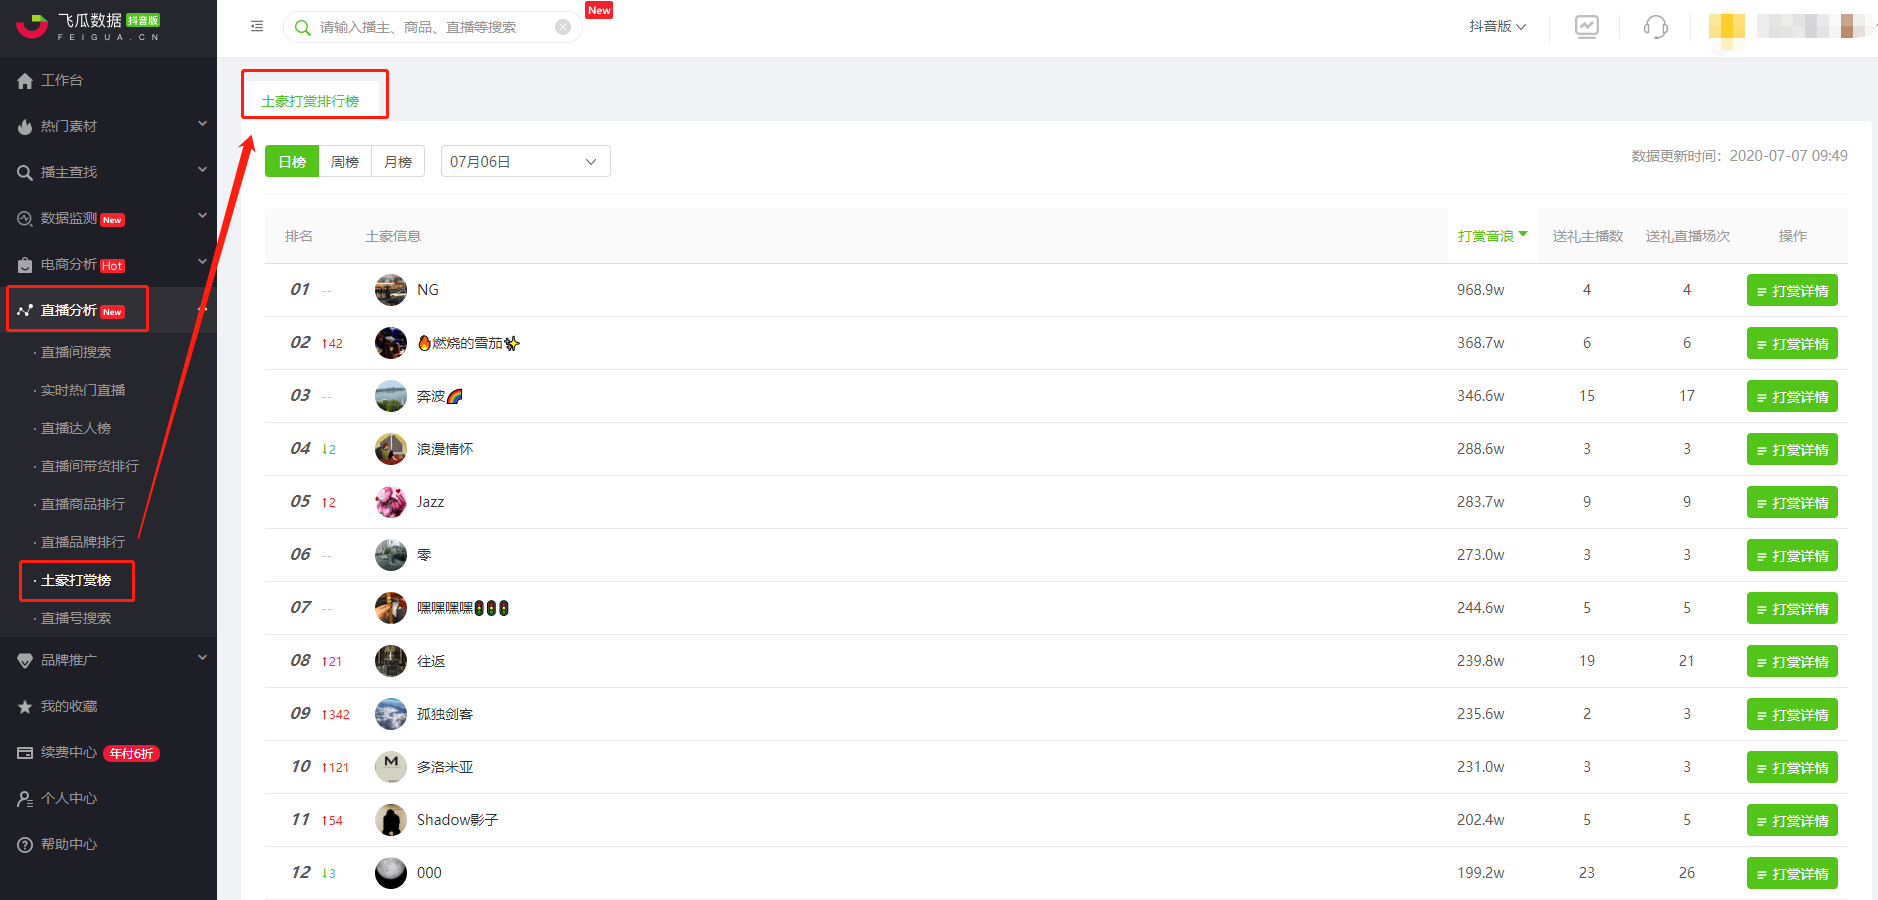Select the 日榜 ranking option
1878x900 pixels.
[292, 162]
